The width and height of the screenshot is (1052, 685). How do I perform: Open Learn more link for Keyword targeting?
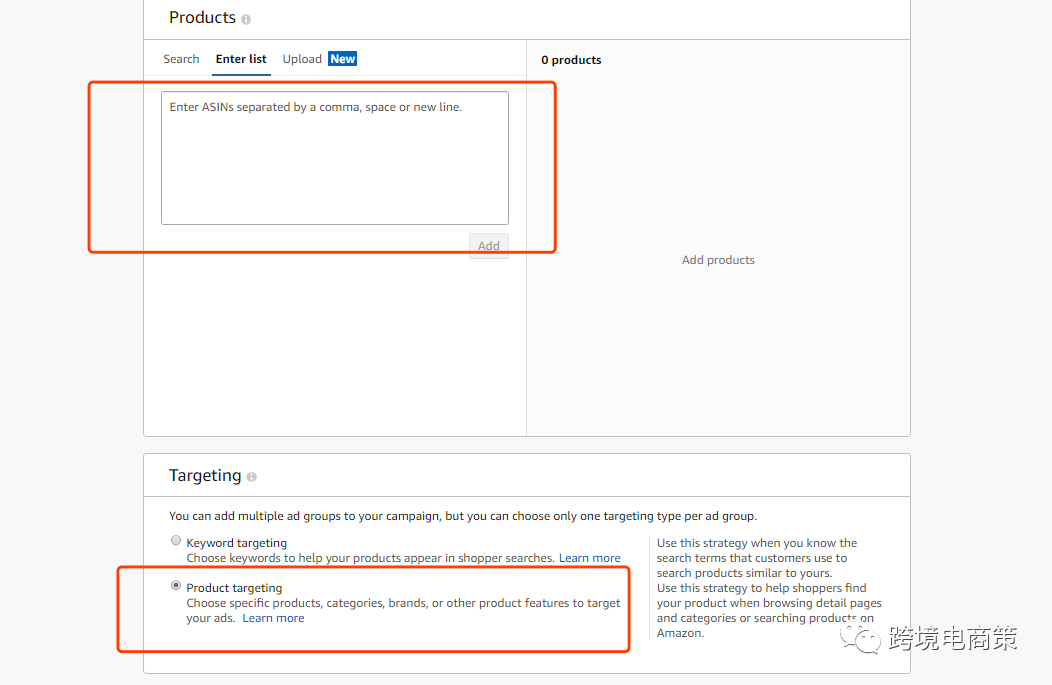[590, 558]
